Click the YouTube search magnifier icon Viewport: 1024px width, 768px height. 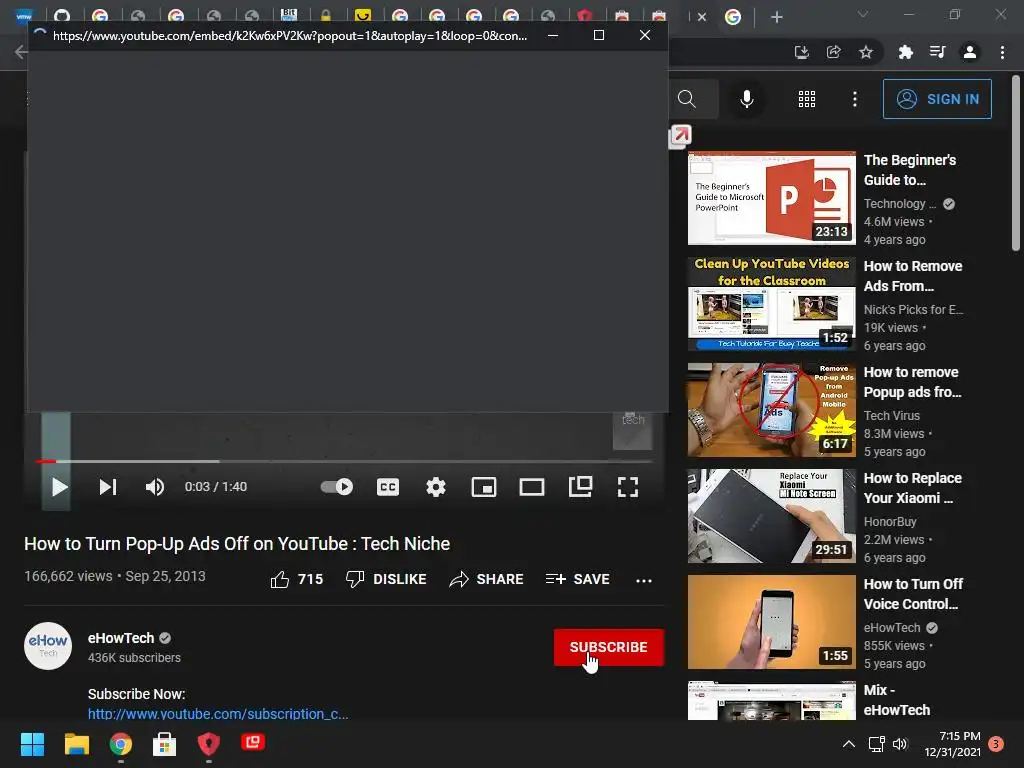[686, 99]
